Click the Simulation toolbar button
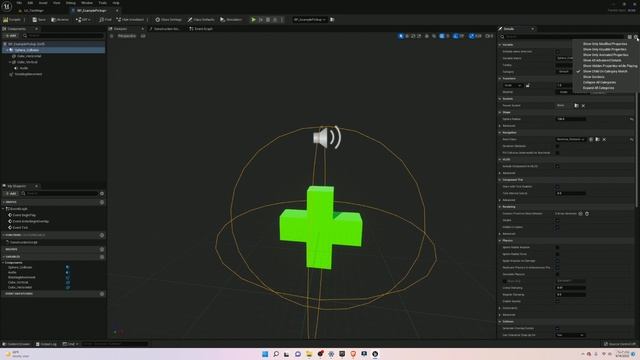 click(231, 20)
